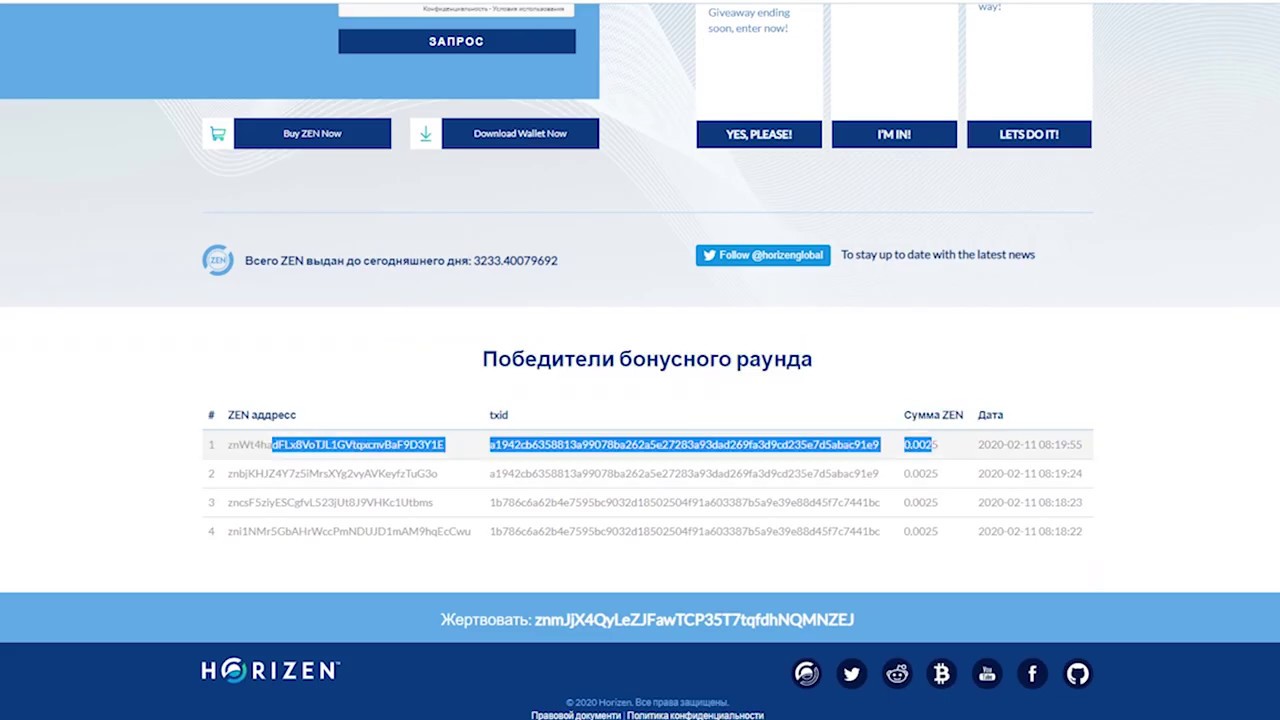The height and width of the screenshot is (720, 1280).
Task: Click the Победители бонусного раунда heading
Action: click(647, 359)
